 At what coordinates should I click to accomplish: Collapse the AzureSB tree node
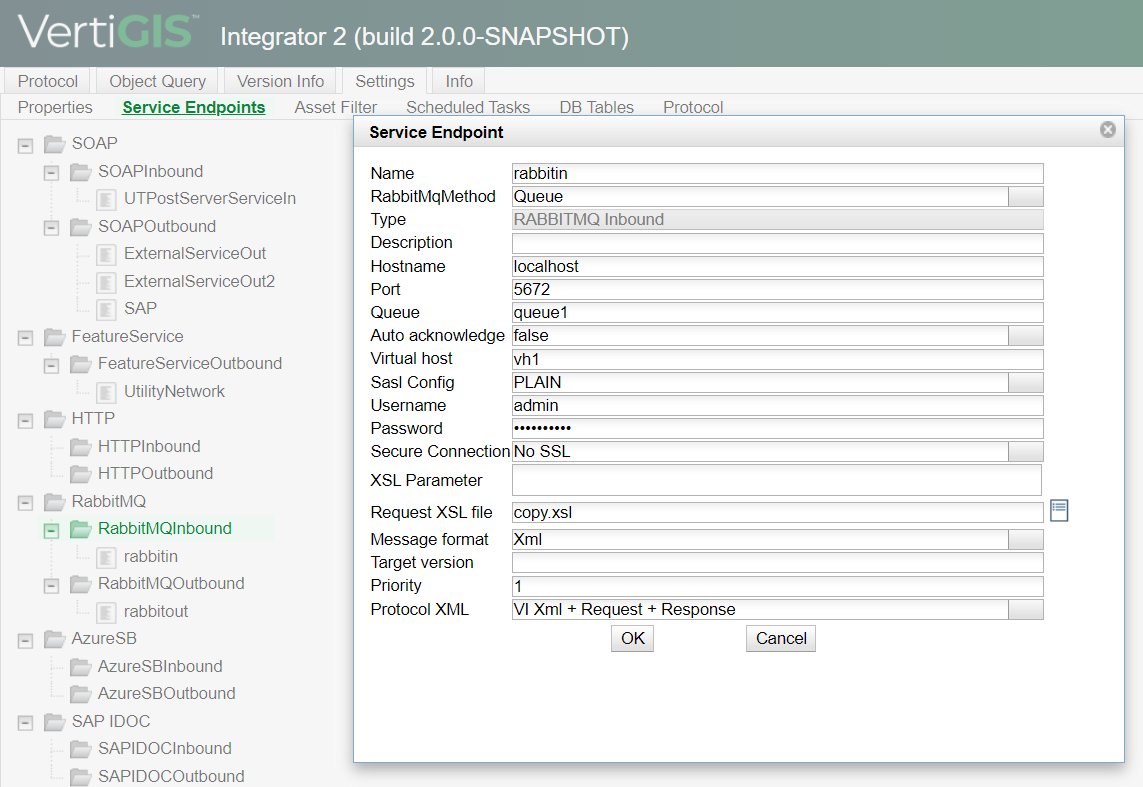click(x=26, y=641)
